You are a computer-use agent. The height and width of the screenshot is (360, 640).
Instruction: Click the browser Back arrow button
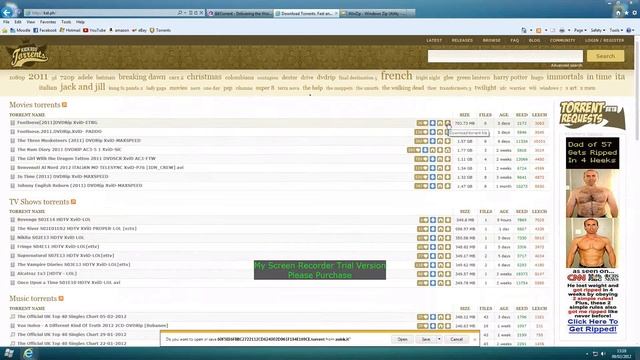(x=7, y=13)
